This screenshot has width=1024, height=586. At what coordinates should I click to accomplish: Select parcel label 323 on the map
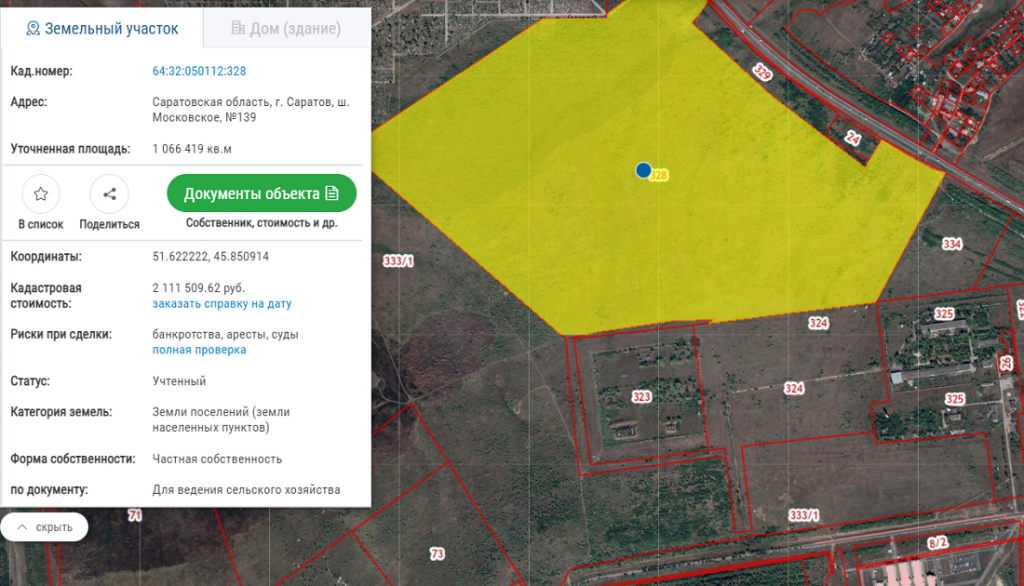pos(641,397)
